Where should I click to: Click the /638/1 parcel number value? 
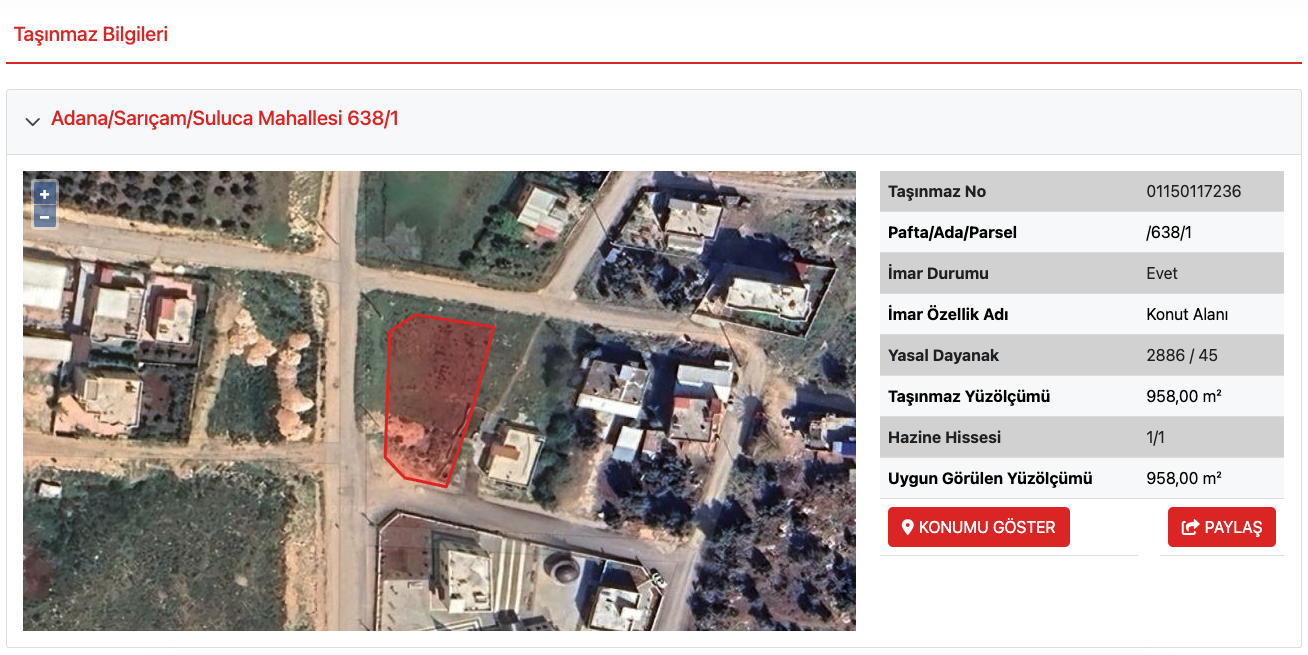tap(1169, 232)
